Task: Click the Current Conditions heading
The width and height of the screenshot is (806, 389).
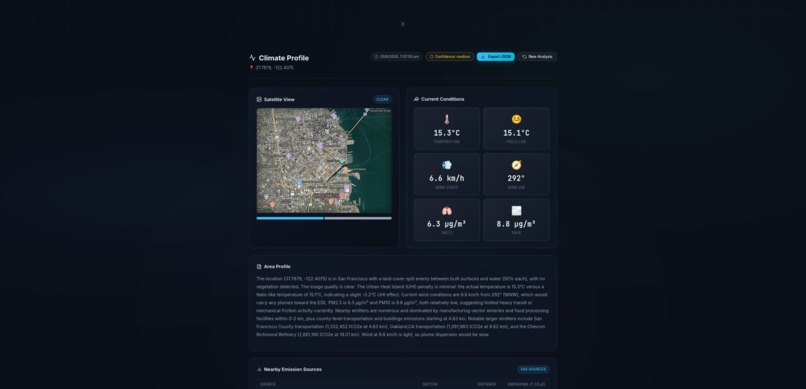Action: [x=443, y=99]
